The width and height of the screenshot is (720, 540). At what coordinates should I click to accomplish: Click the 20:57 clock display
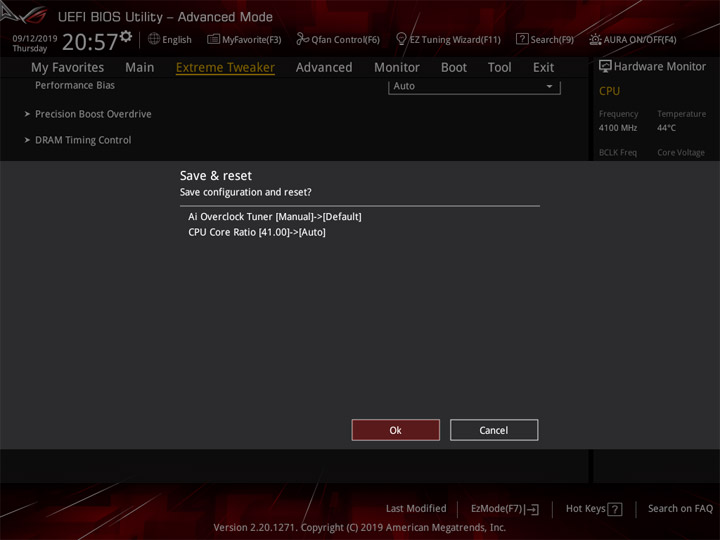[90, 42]
